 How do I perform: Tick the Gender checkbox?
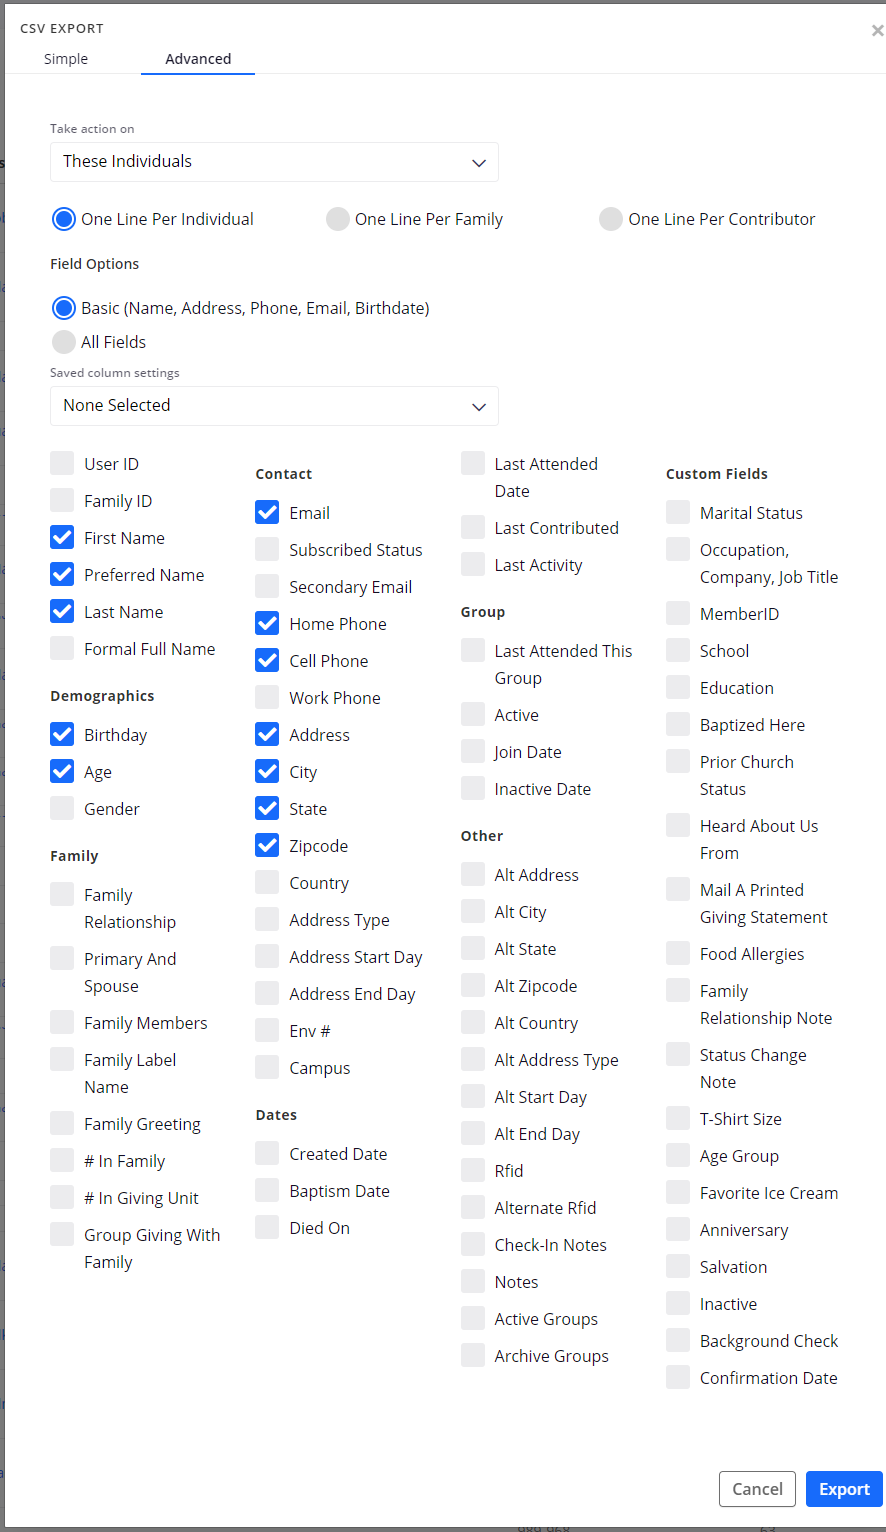(x=62, y=808)
